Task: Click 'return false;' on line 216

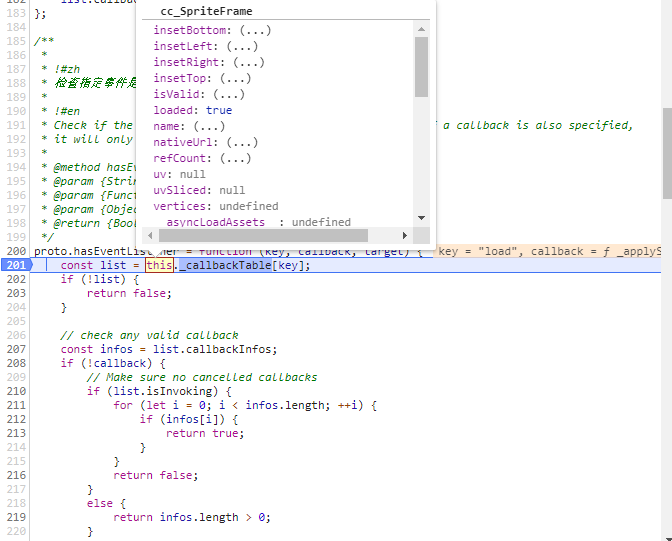Action: (x=156, y=475)
